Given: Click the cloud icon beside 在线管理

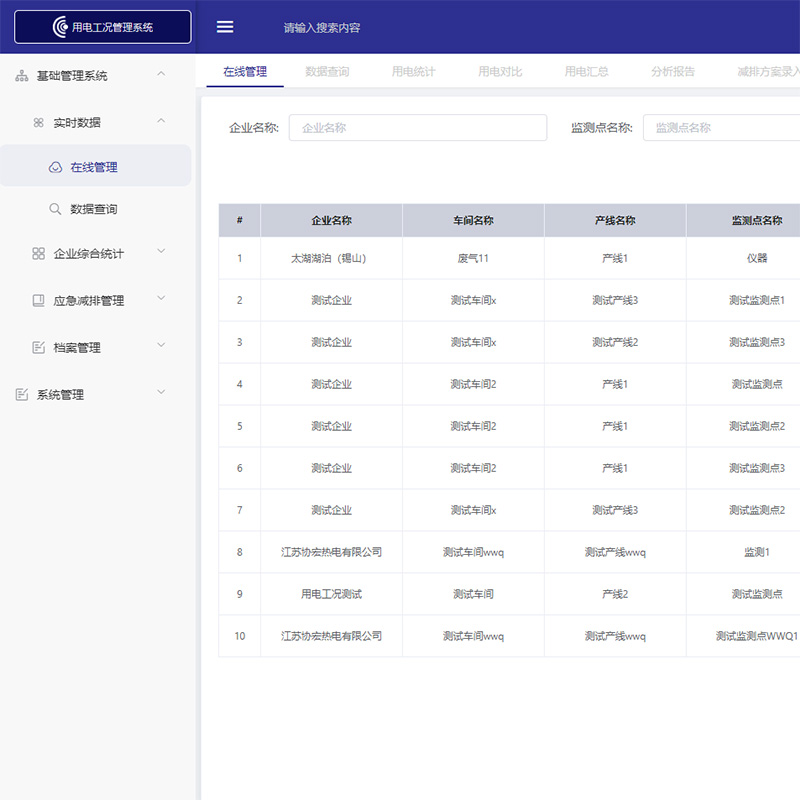Looking at the screenshot, I should 57,165.
